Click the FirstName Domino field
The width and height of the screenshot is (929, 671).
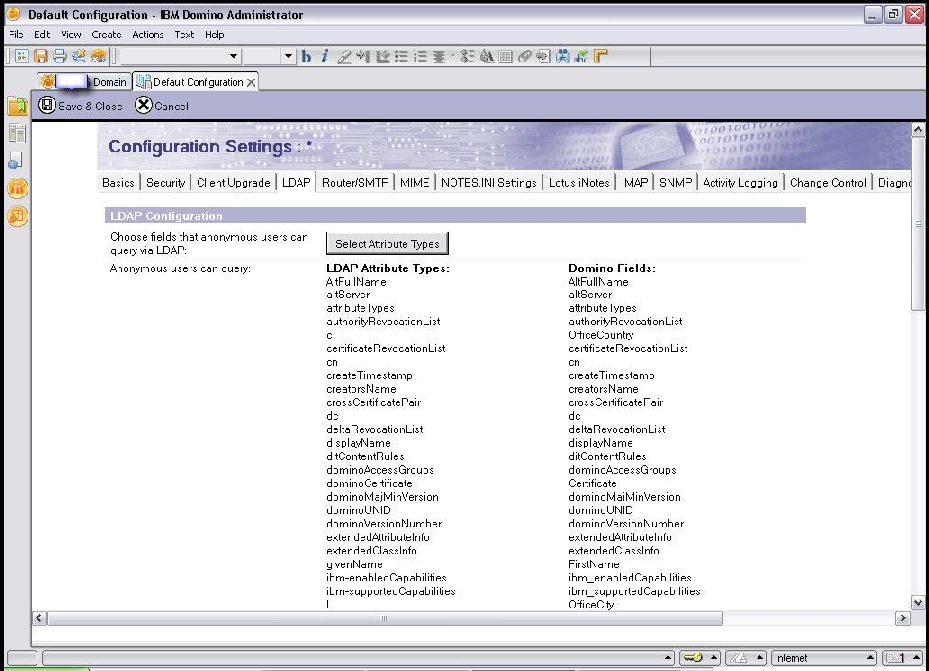(x=594, y=564)
